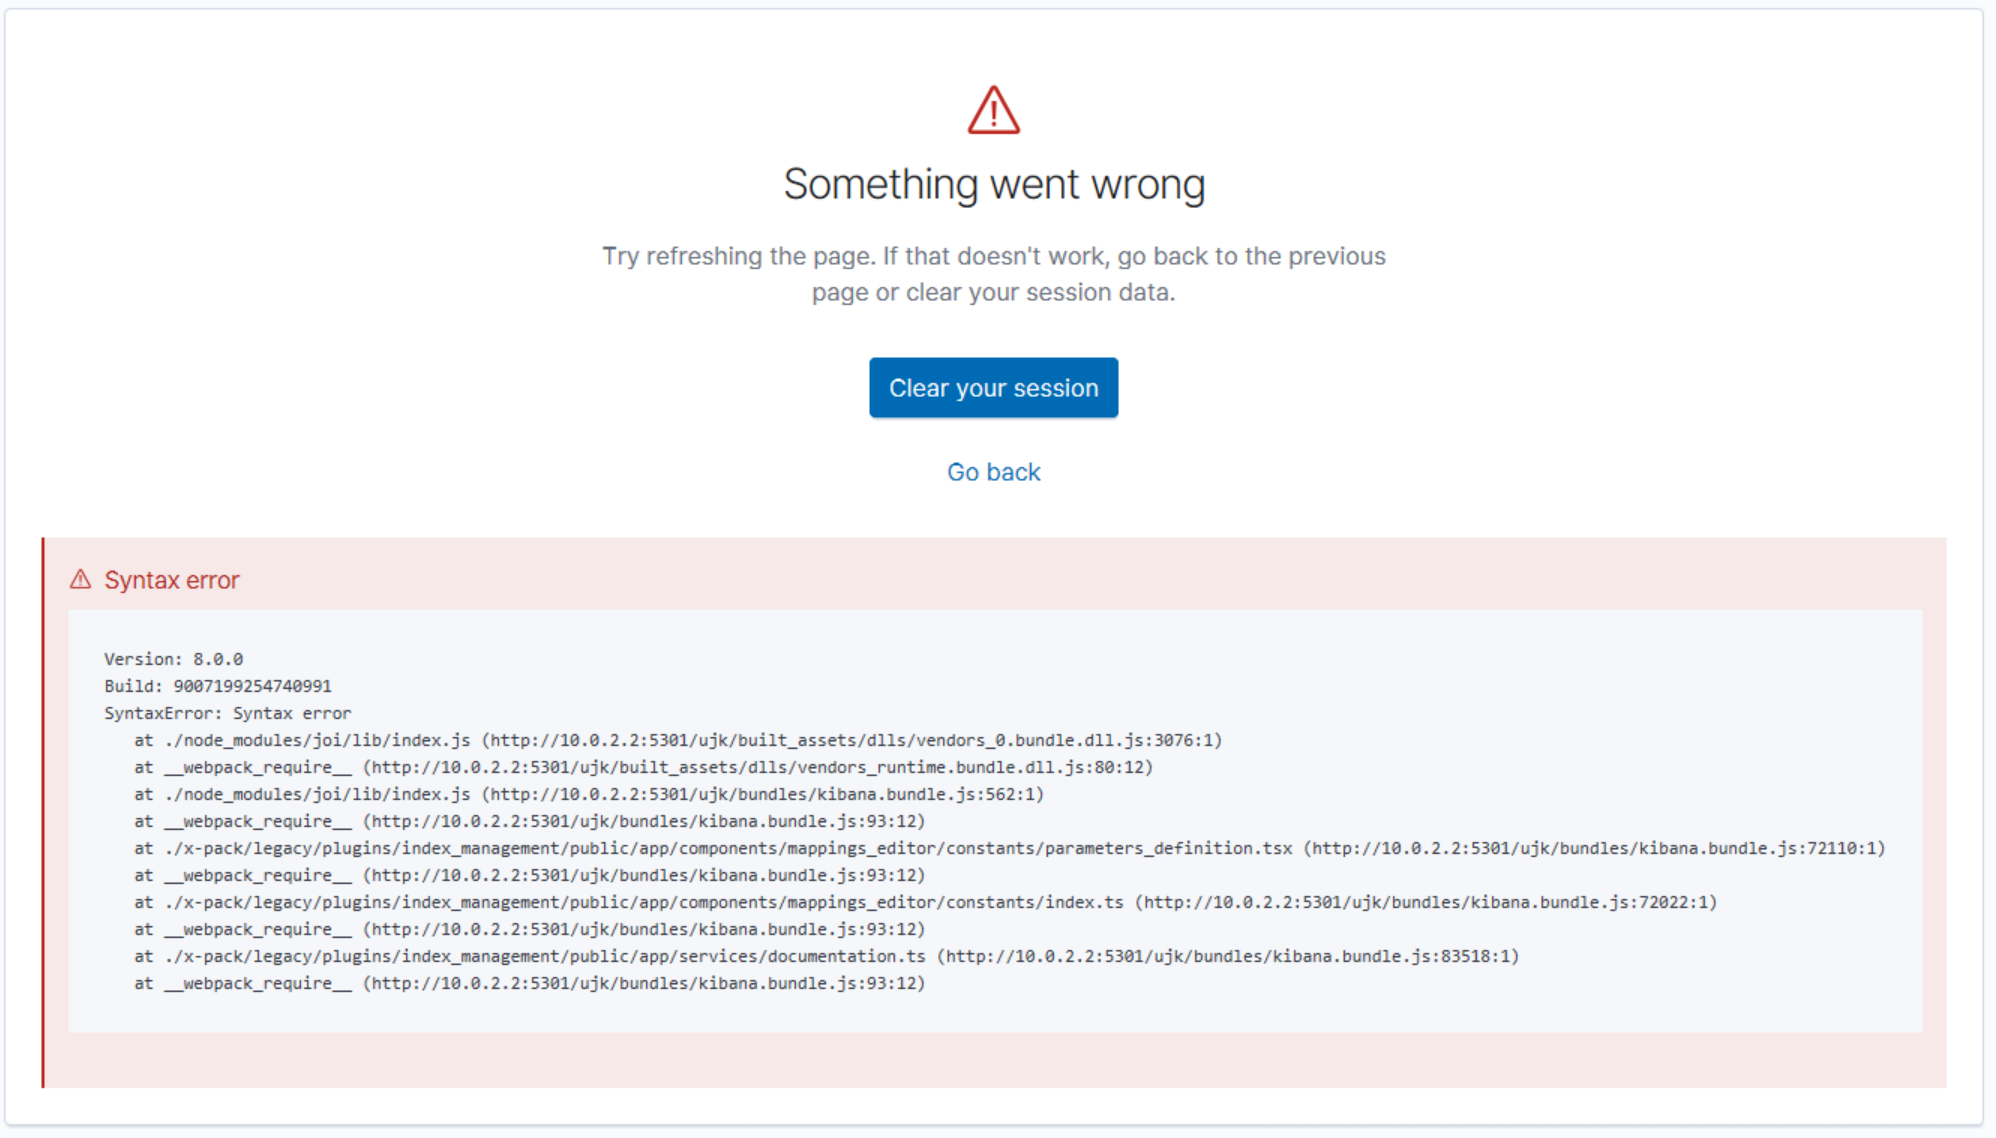Click the Build: 9007199254740991 line

(218, 686)
